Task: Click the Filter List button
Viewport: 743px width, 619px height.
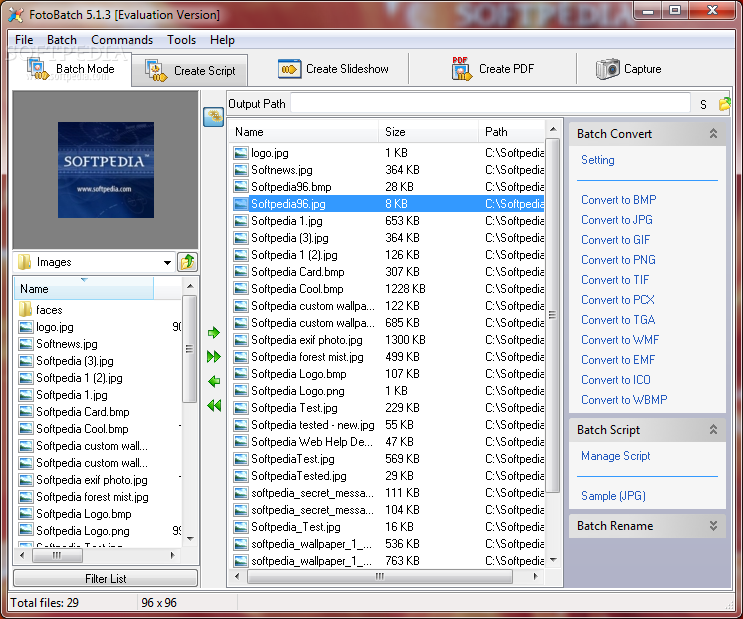Action: pyautogui.click(x=105, y=578)
